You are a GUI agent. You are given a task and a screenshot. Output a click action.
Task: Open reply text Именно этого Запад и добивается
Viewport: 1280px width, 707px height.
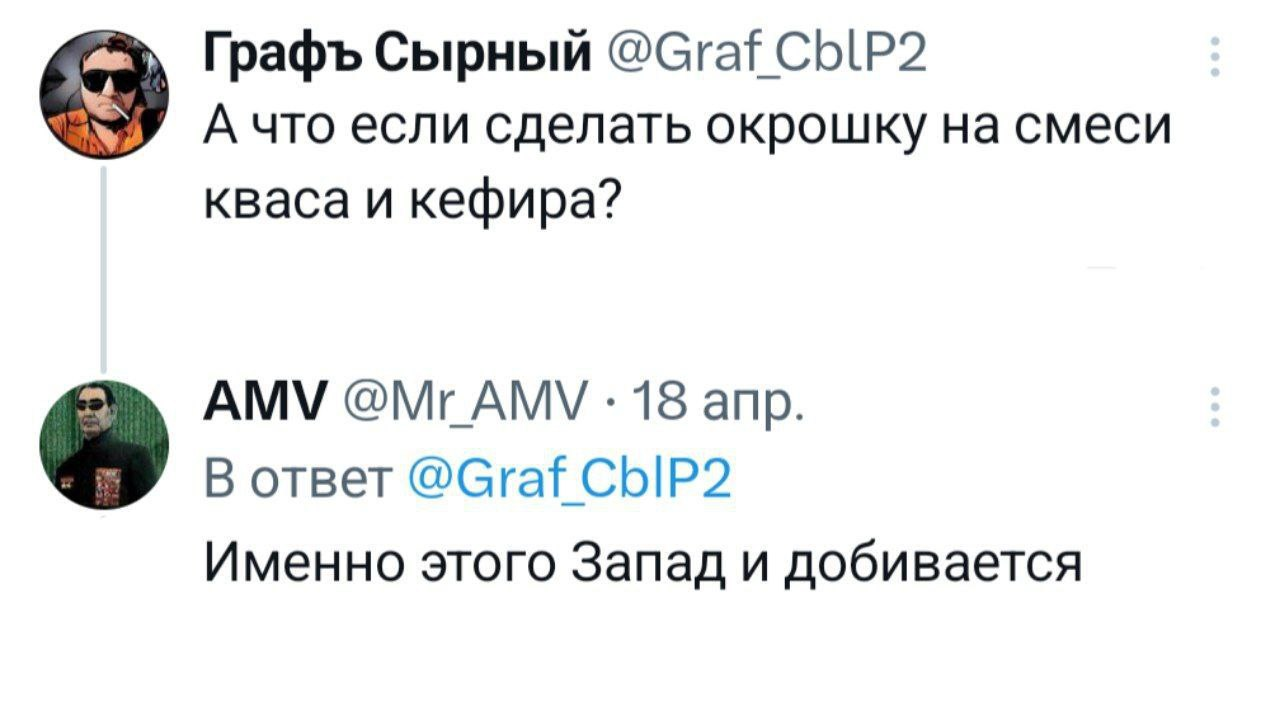(643, 566)
